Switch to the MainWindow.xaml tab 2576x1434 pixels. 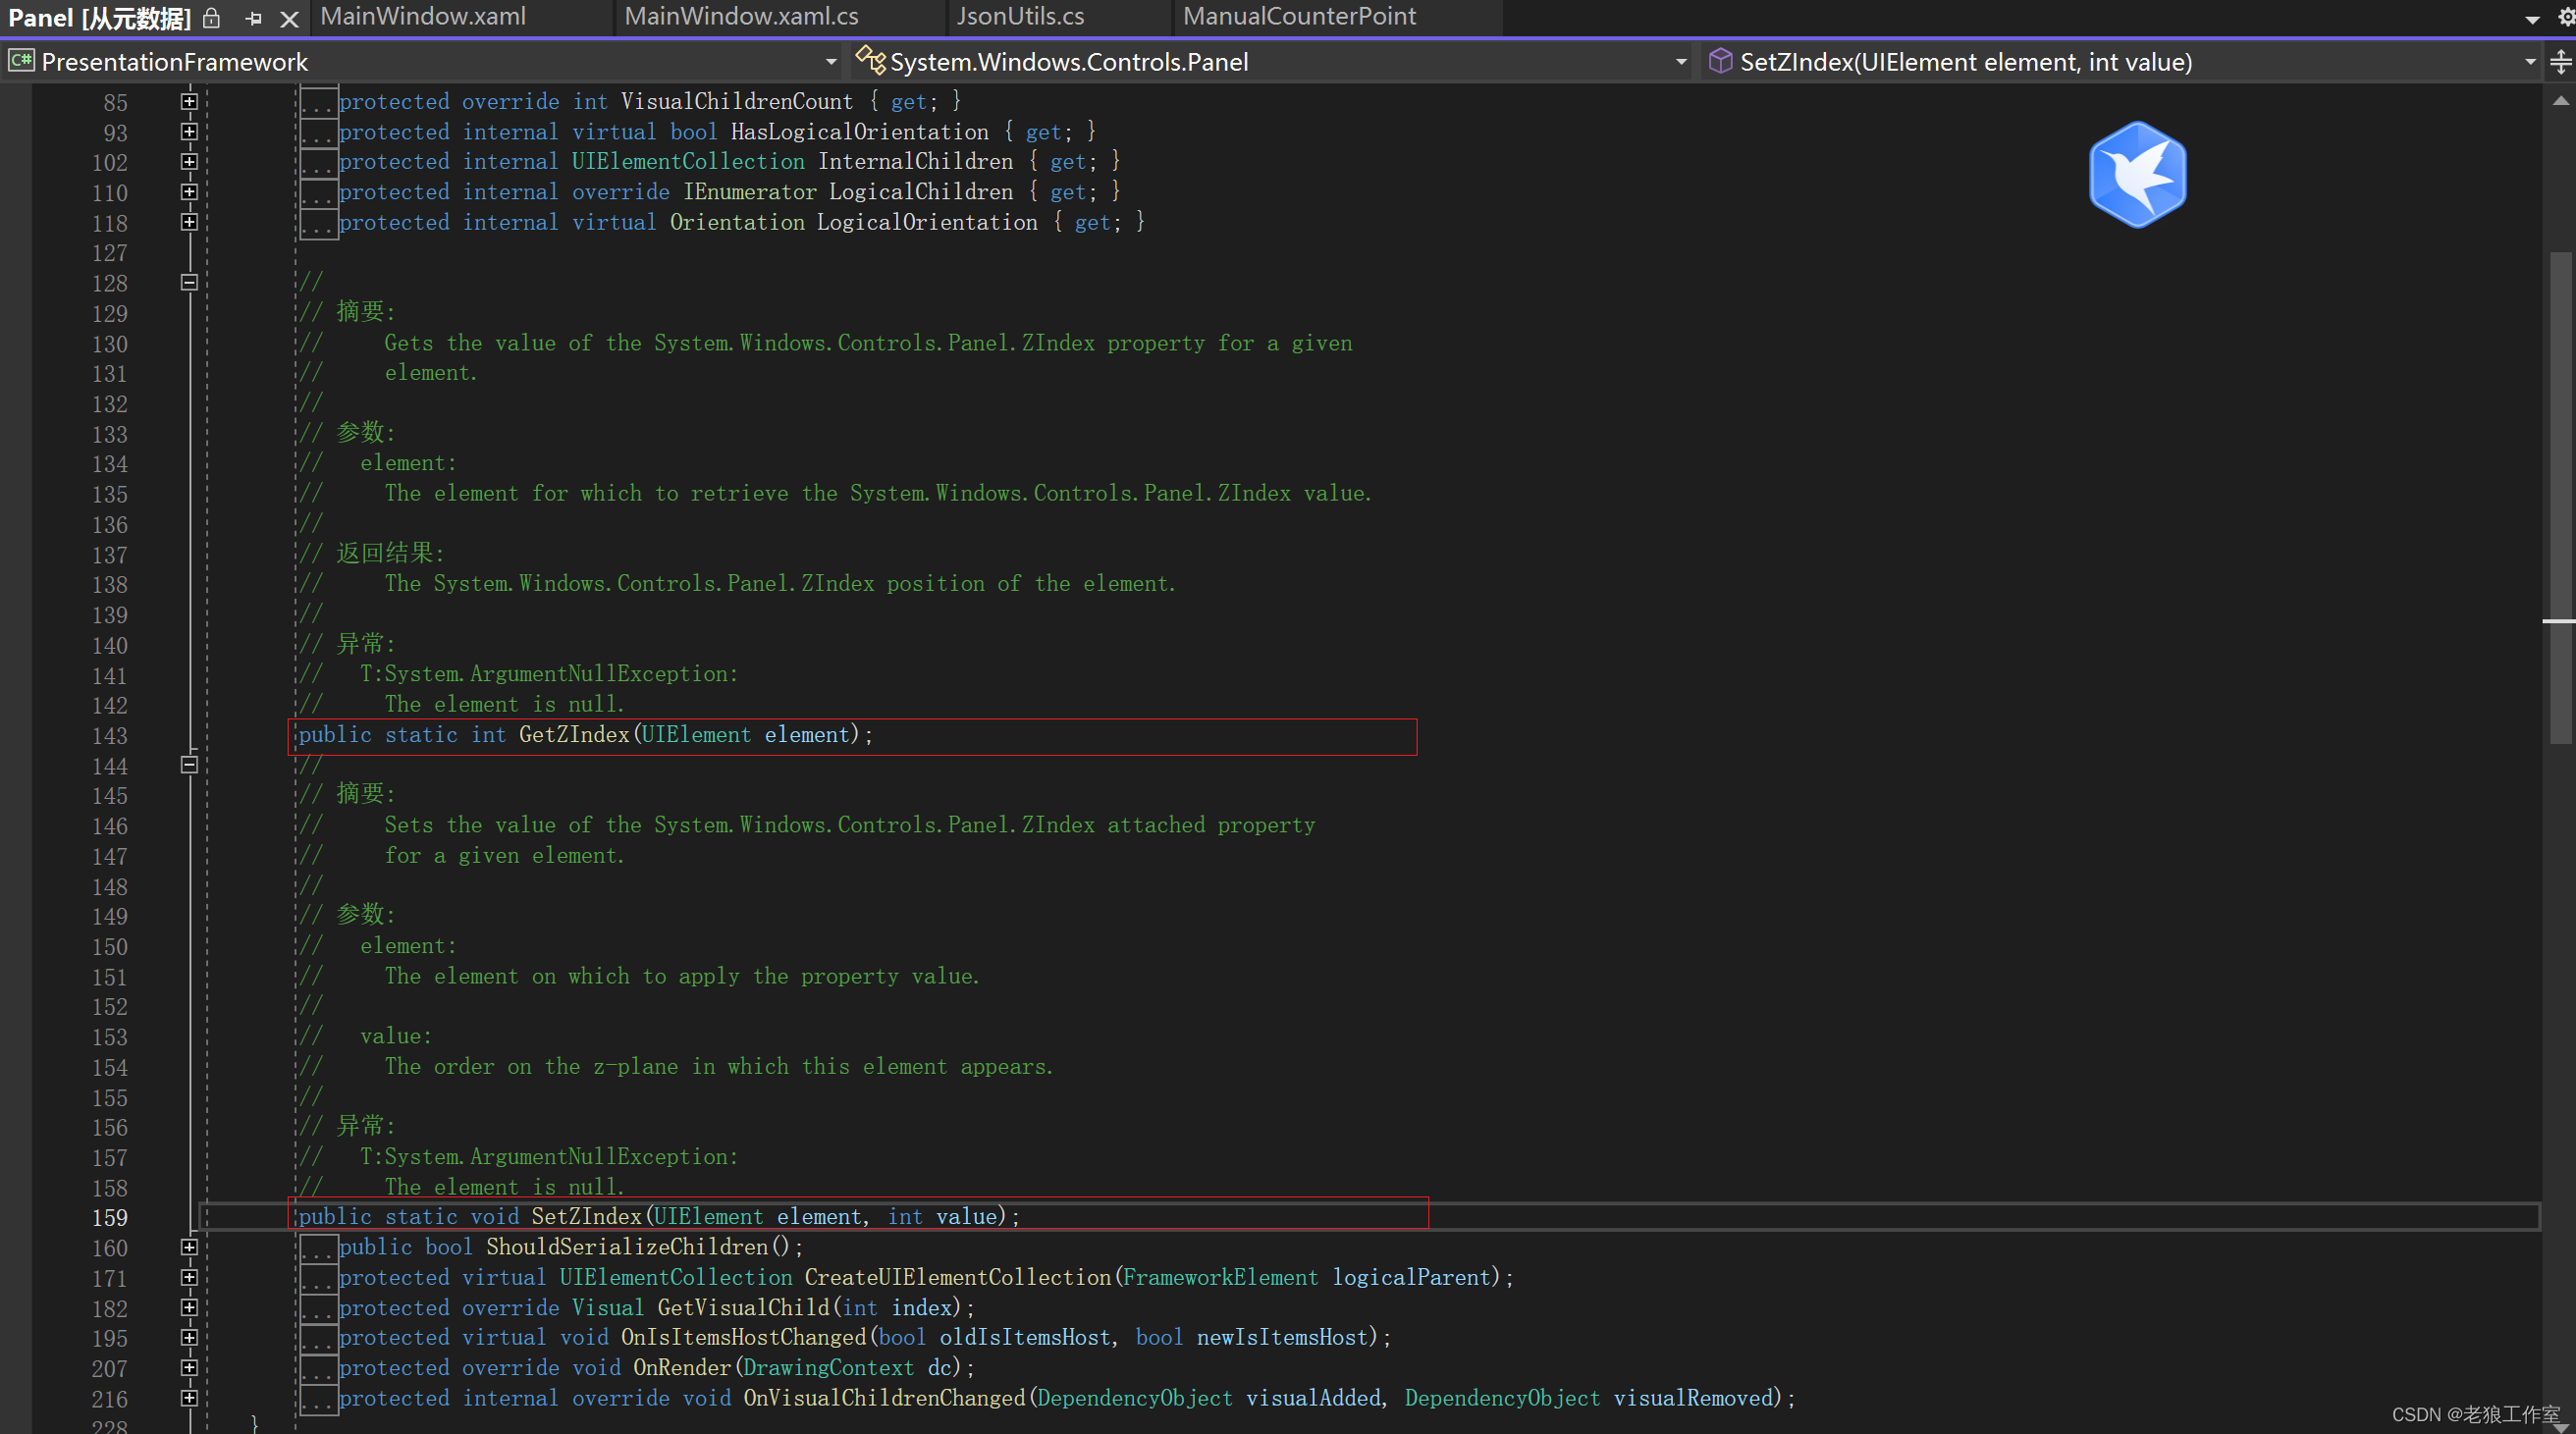click(x=423, y=16)
